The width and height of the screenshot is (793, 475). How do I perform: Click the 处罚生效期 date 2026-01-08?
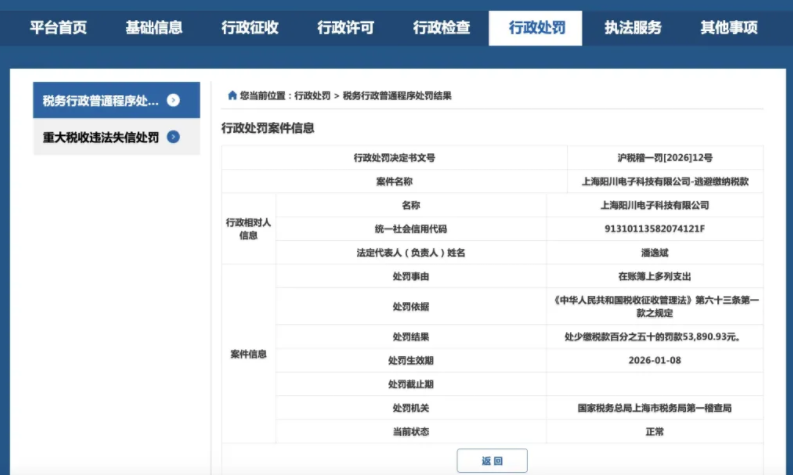click(655, 360)
